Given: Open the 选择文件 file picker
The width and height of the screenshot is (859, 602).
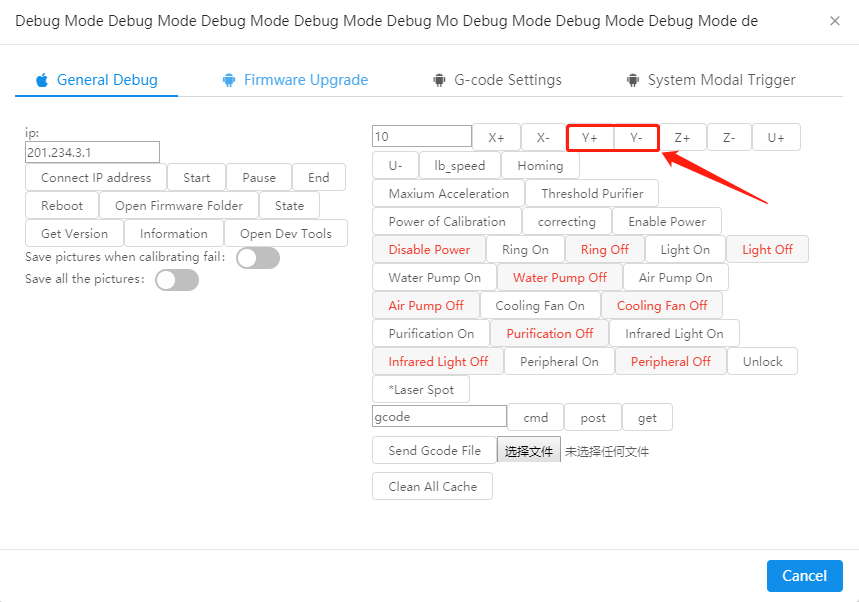Looking at the screenshot, I should [529, 451].
